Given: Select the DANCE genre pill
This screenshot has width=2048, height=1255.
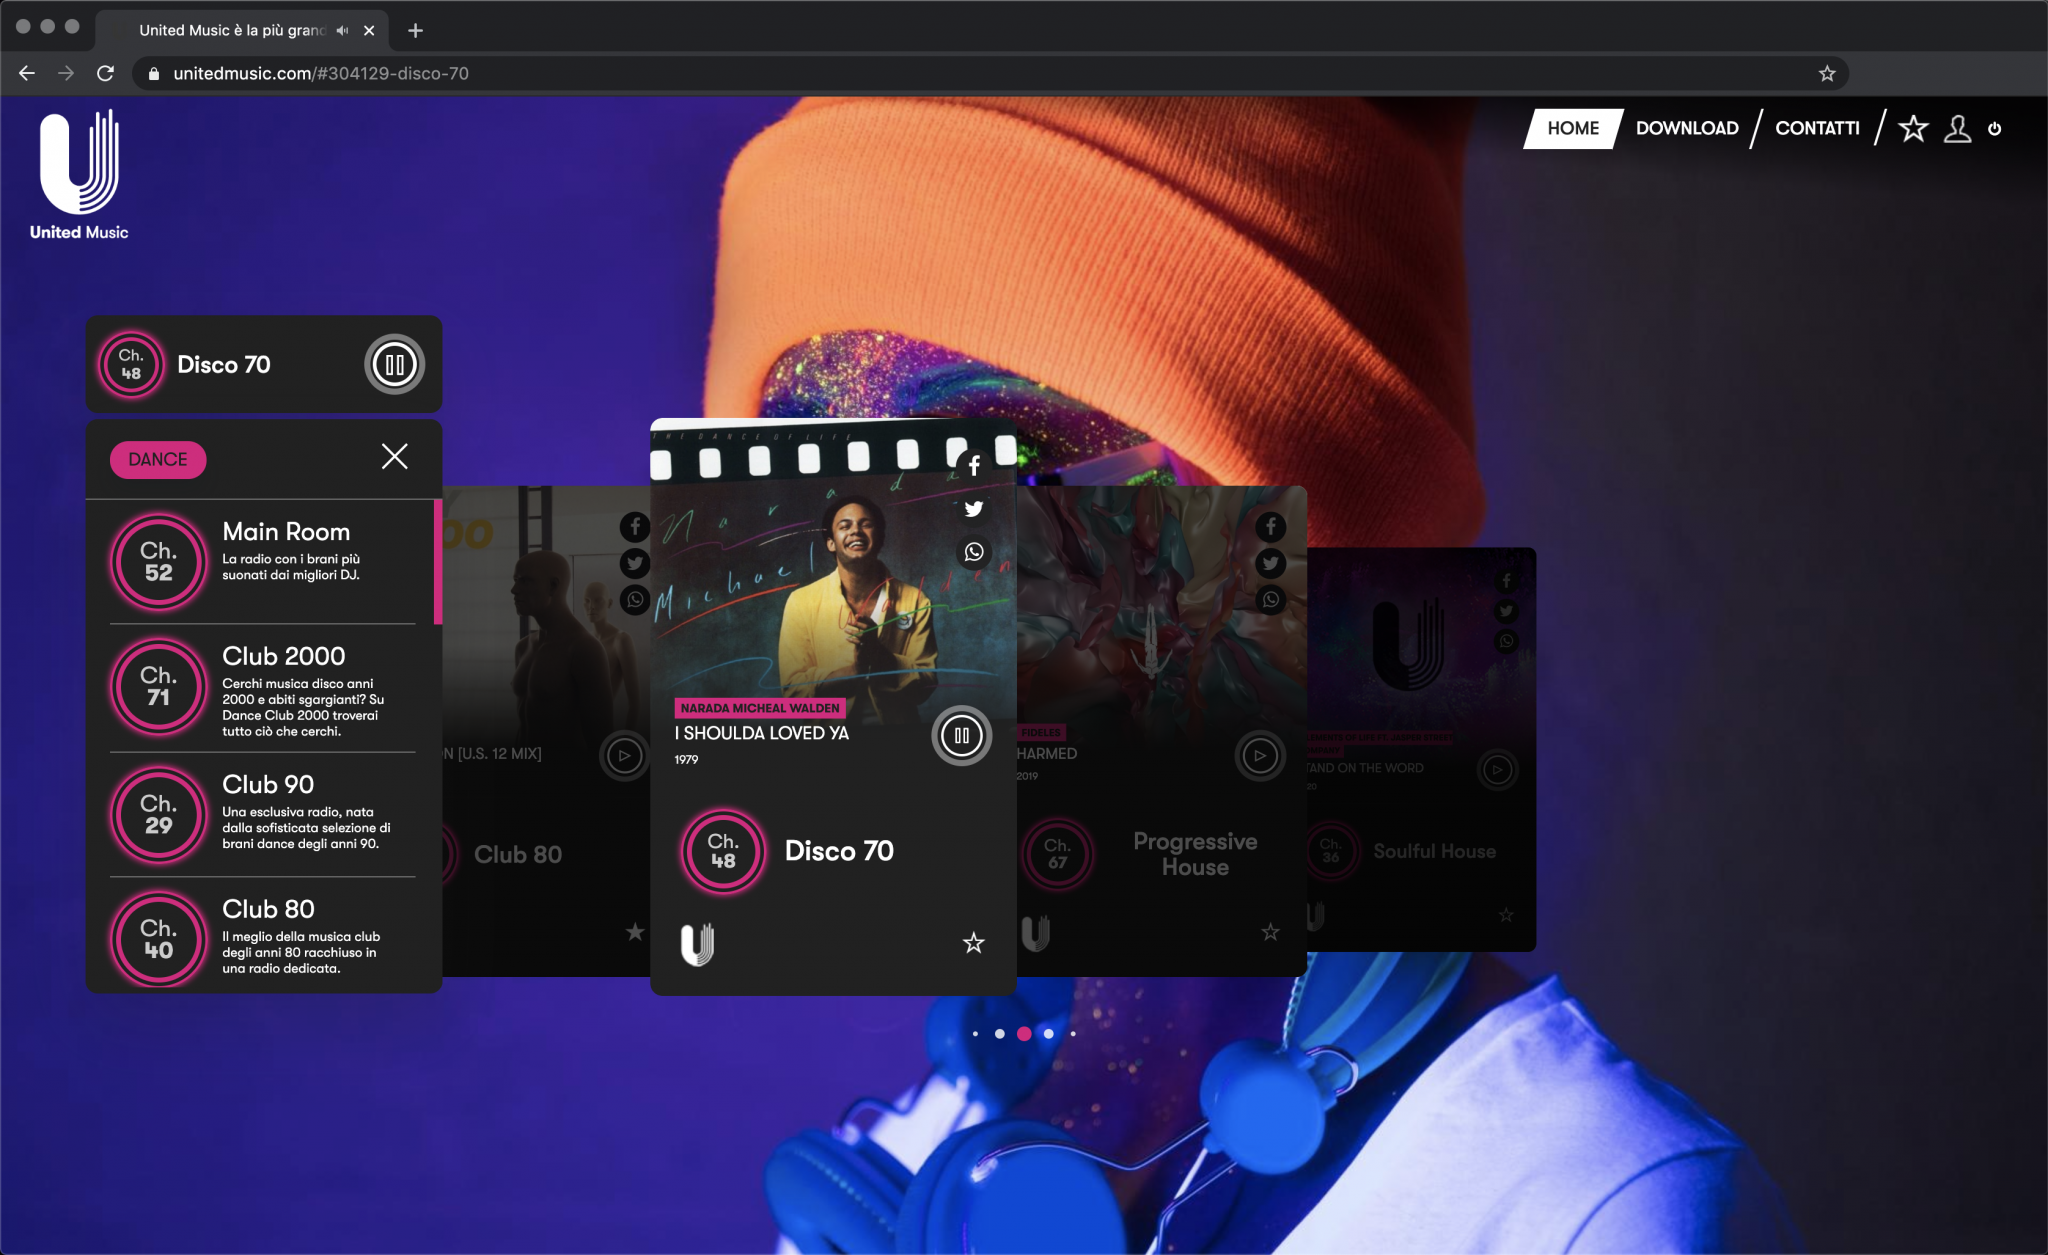Looking at the screenshot, I should (x=158, y=460).
